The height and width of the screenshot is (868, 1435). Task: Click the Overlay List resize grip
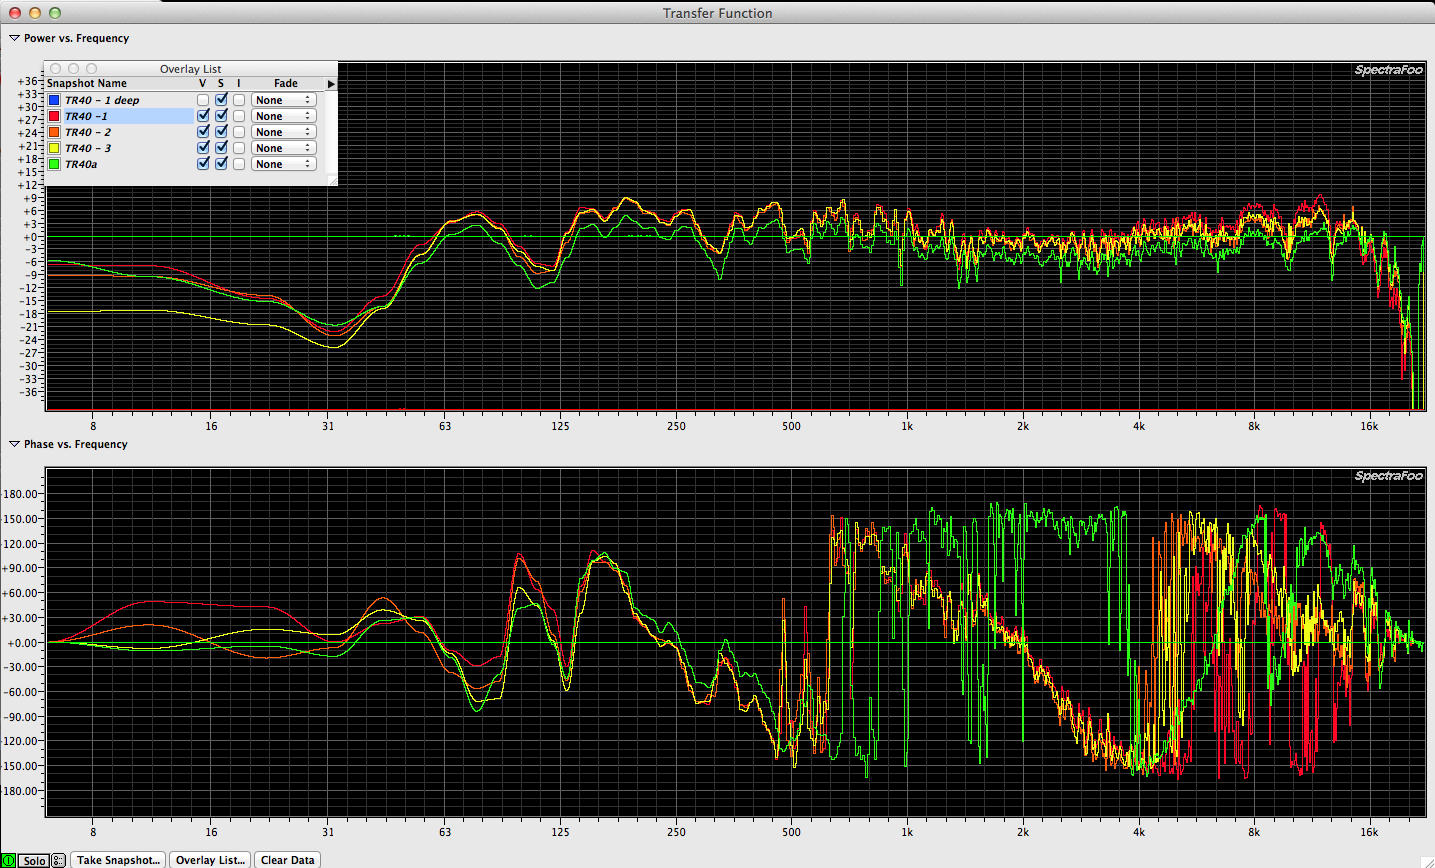(332, 180)
